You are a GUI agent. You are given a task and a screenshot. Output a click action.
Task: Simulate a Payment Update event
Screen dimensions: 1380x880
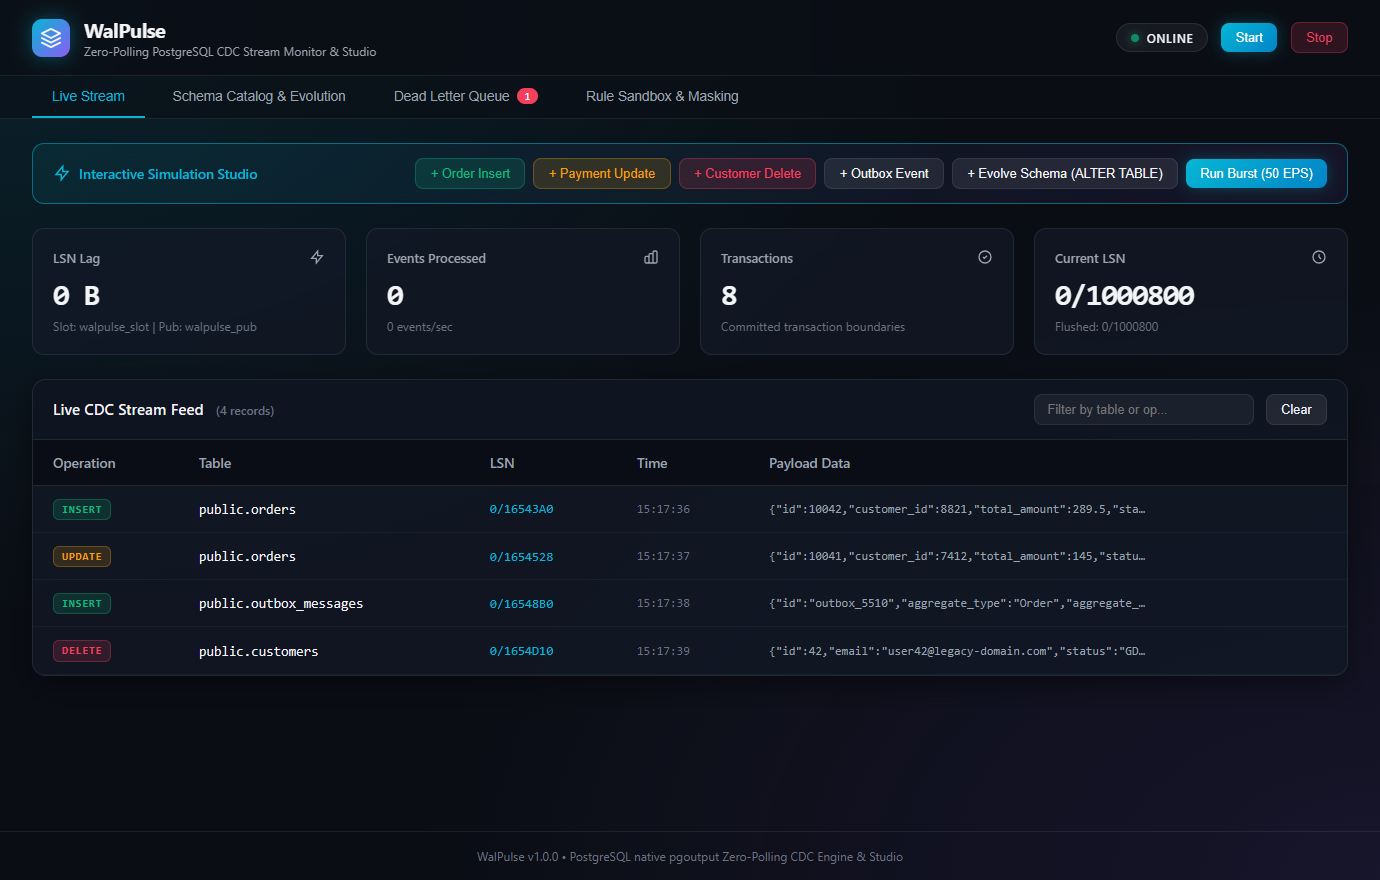click(602, 173)
